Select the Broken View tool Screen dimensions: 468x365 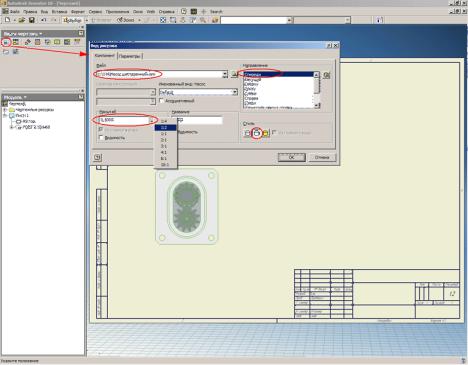57,42
